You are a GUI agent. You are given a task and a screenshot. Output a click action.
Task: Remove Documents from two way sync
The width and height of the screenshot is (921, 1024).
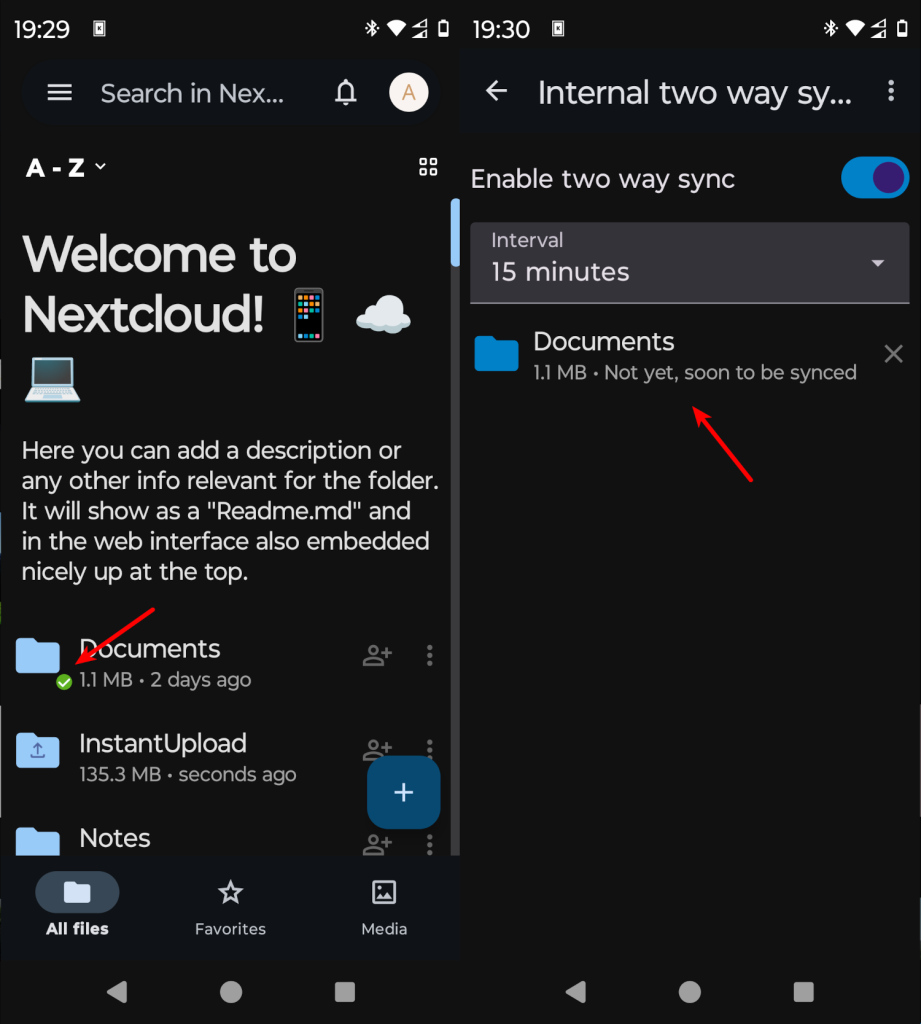coord(893,354)
